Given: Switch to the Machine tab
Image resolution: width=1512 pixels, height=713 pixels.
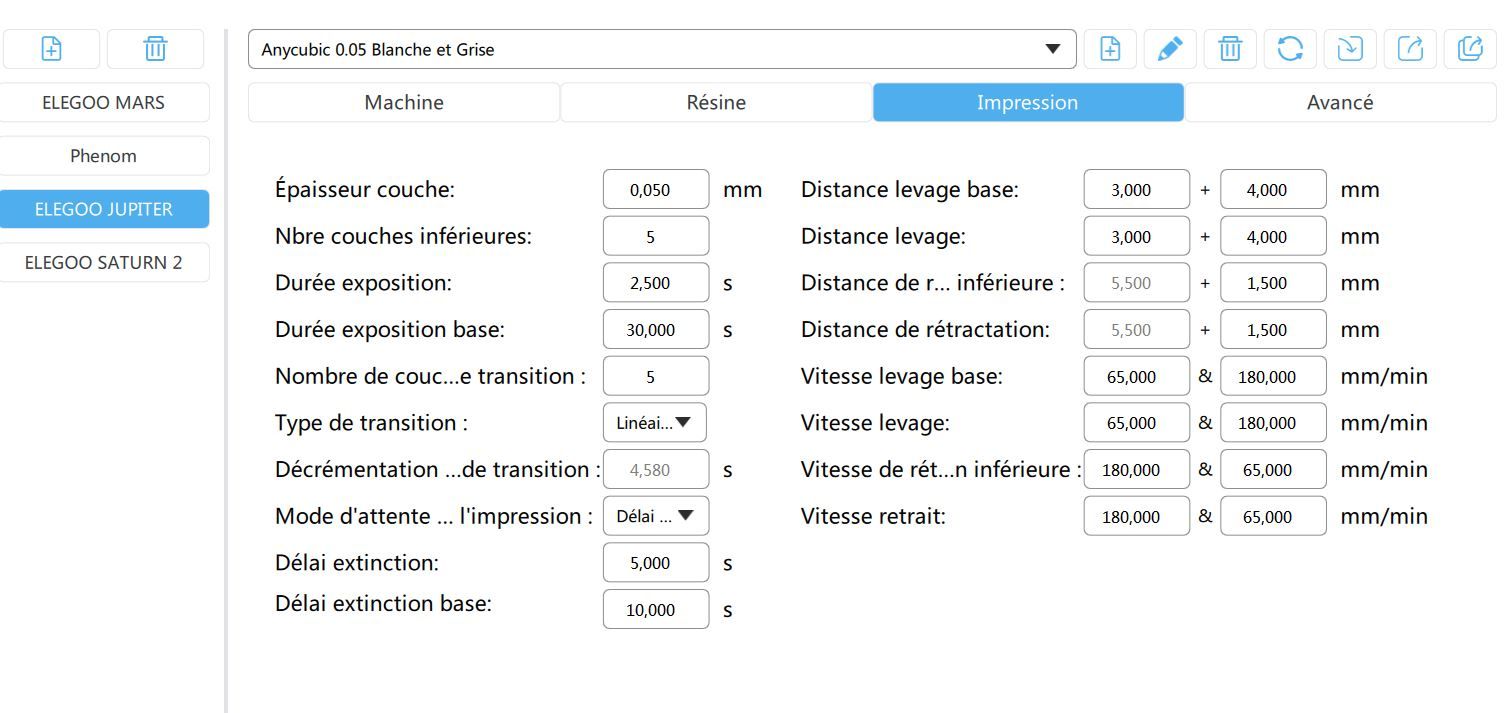Looking at the screenshot, I should (x=404, y=102).
